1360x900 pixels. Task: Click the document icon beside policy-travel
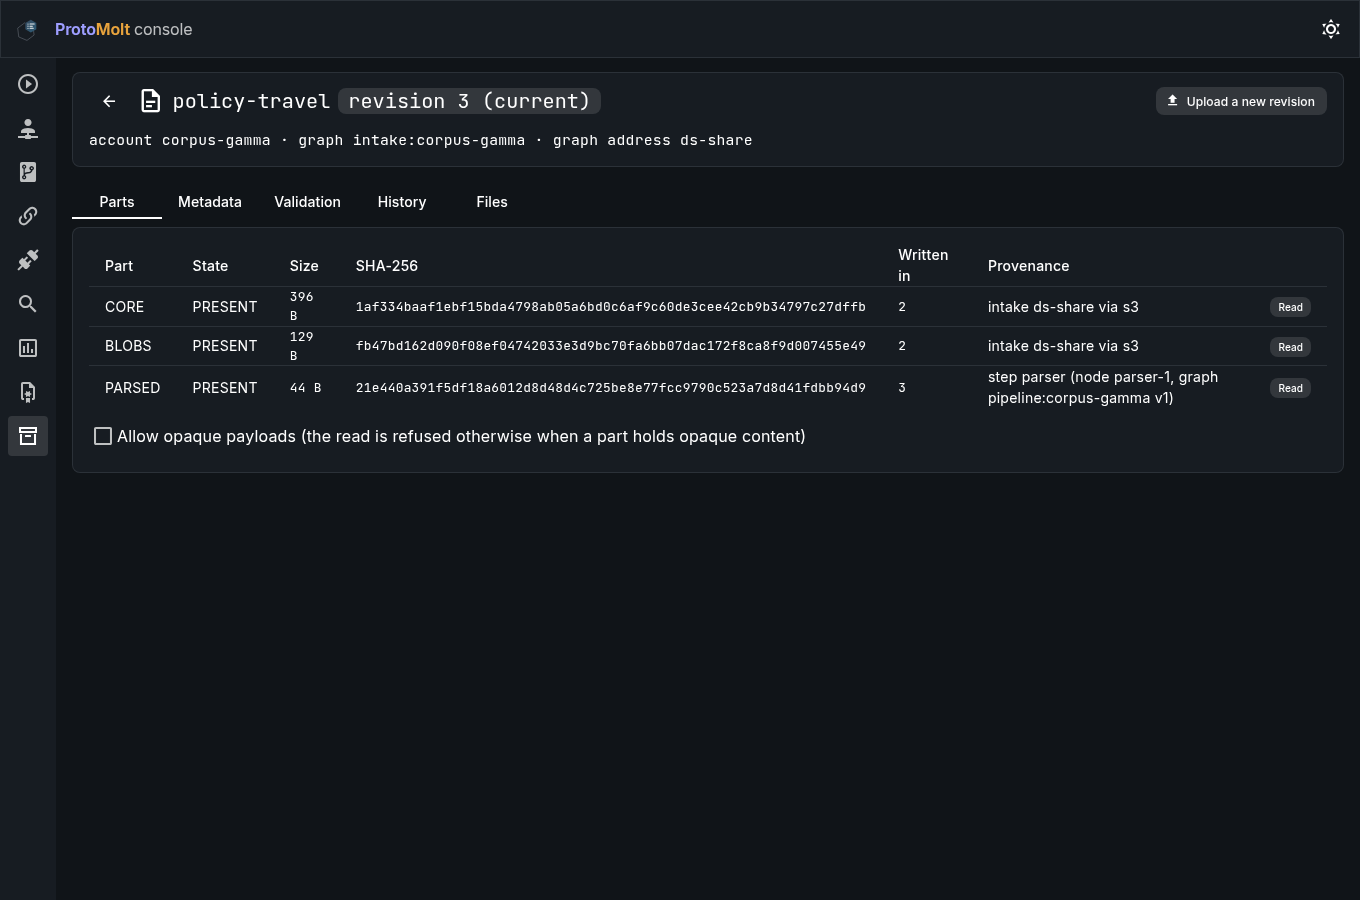[x=150, y=101]
